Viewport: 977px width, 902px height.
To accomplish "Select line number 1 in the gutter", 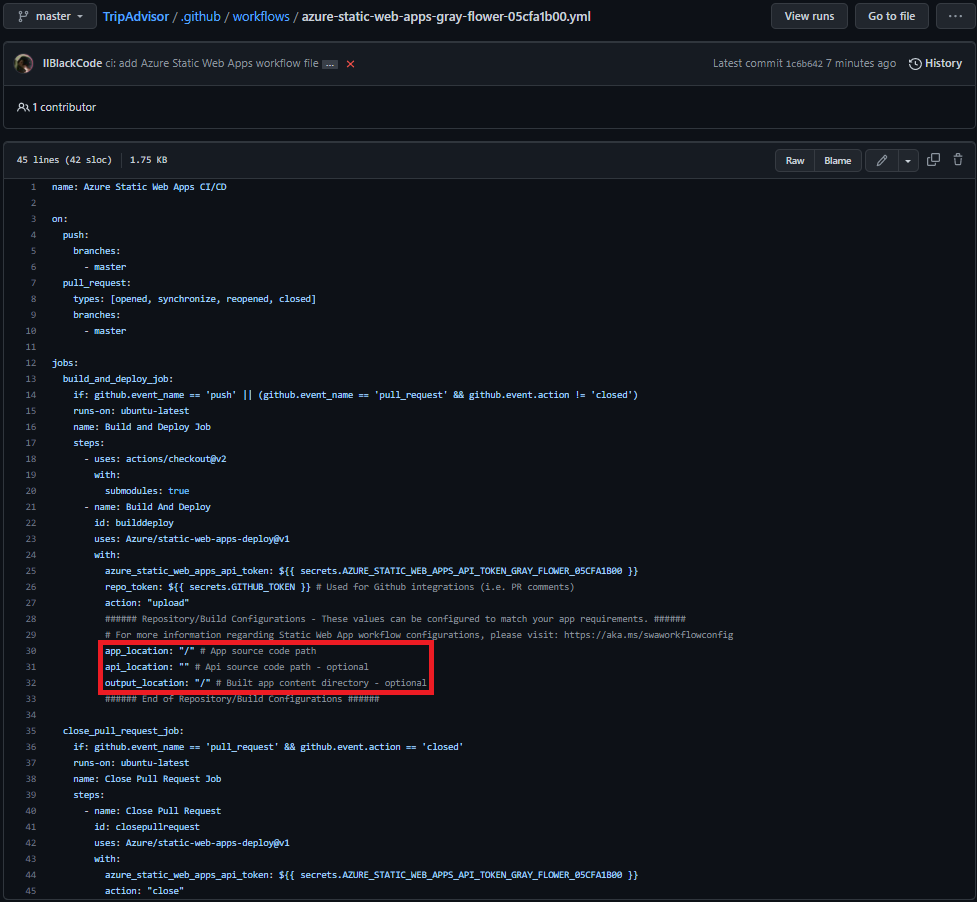I will click(34, 187).
